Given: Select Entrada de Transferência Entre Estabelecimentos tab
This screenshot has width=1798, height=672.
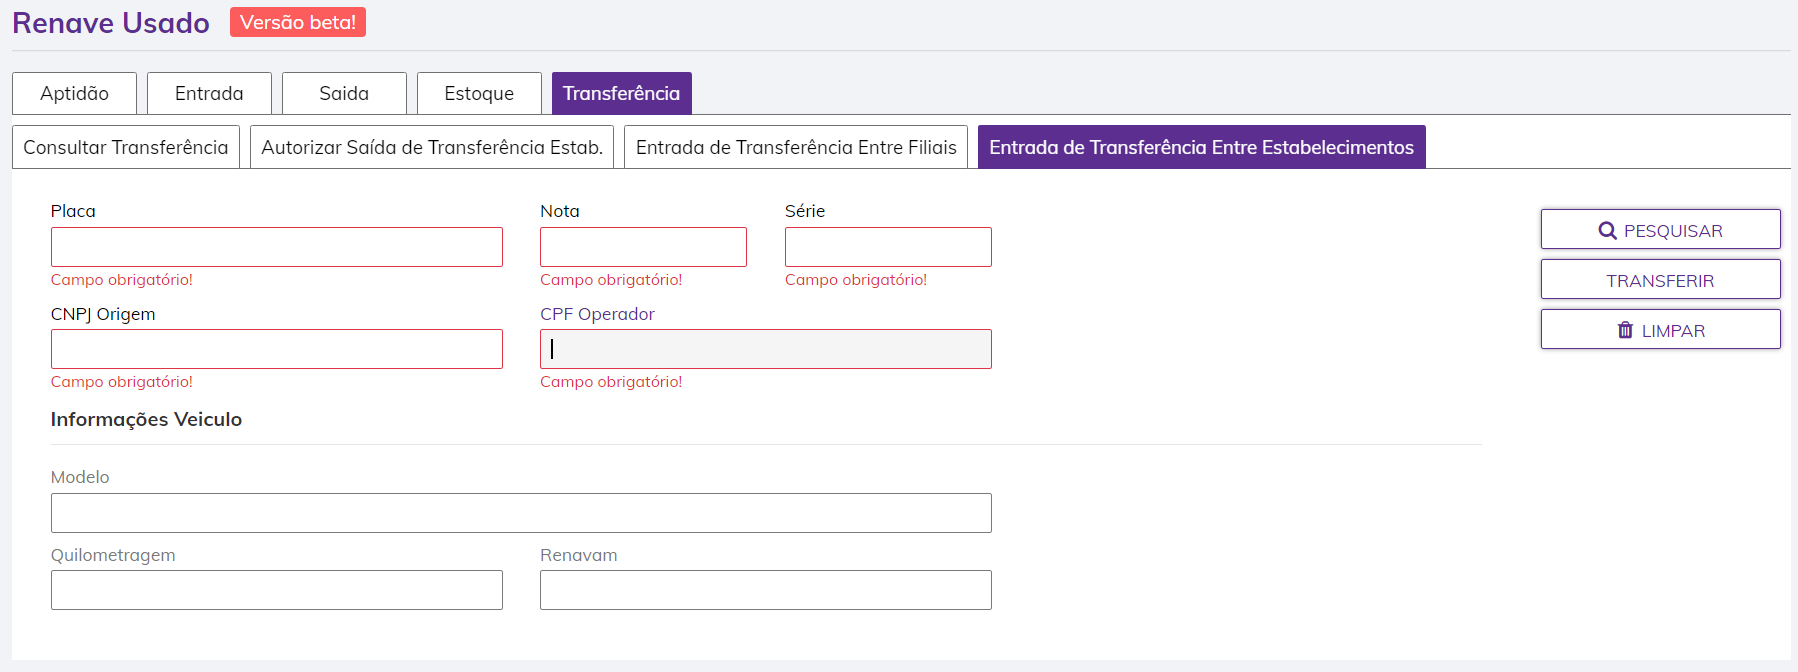Looking at the screenshot, I should point(1201,148).
